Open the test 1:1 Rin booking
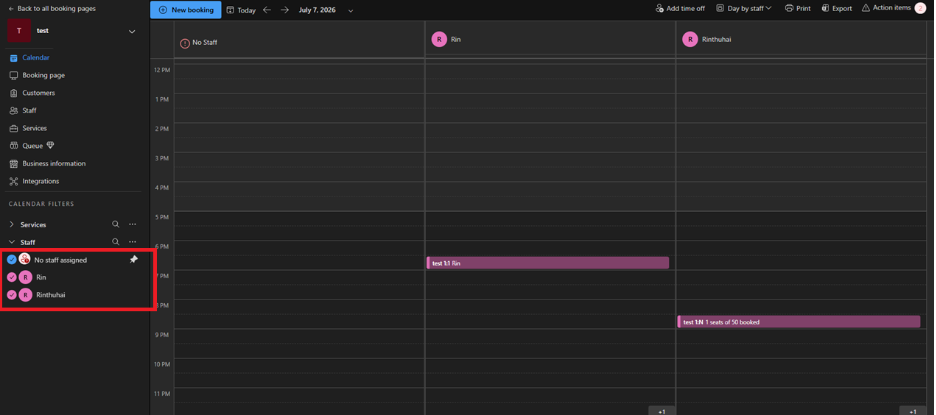Screen dimensions: 936x415 pyautogui.click(x=547, y=263)
